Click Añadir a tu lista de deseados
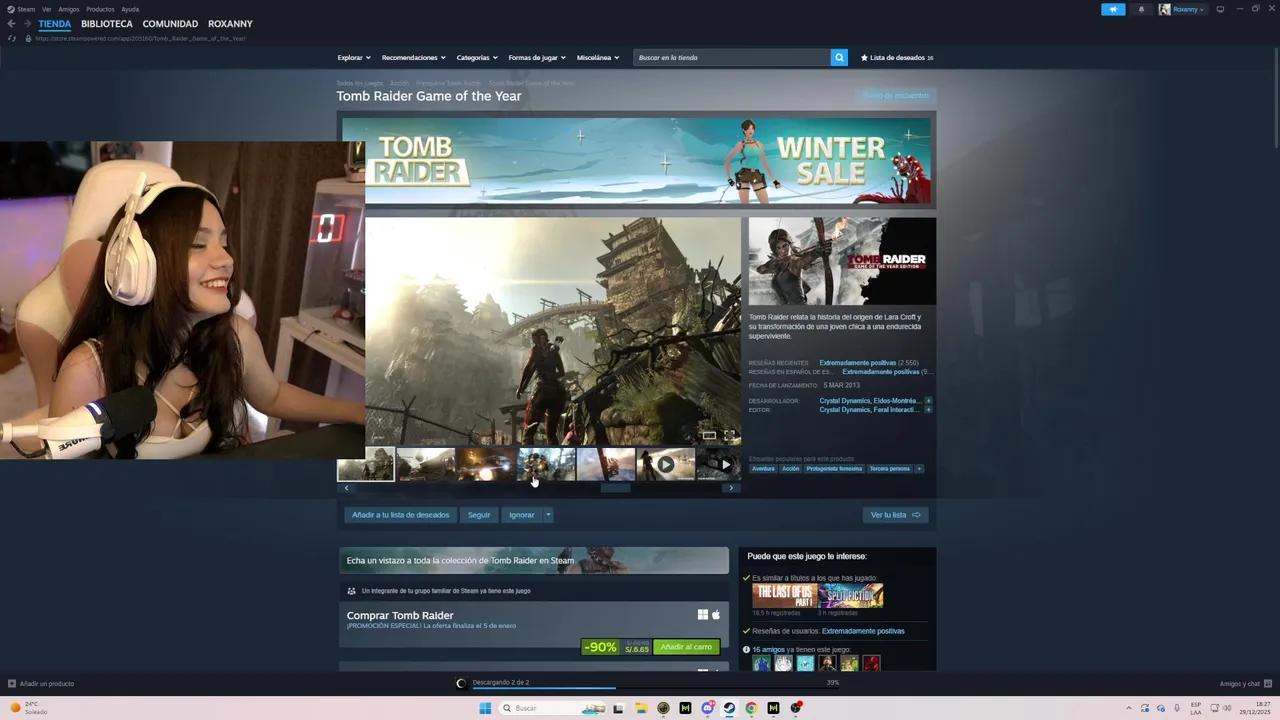Image resolution: width=1280 pixels, height=720 pixels. 400,515
